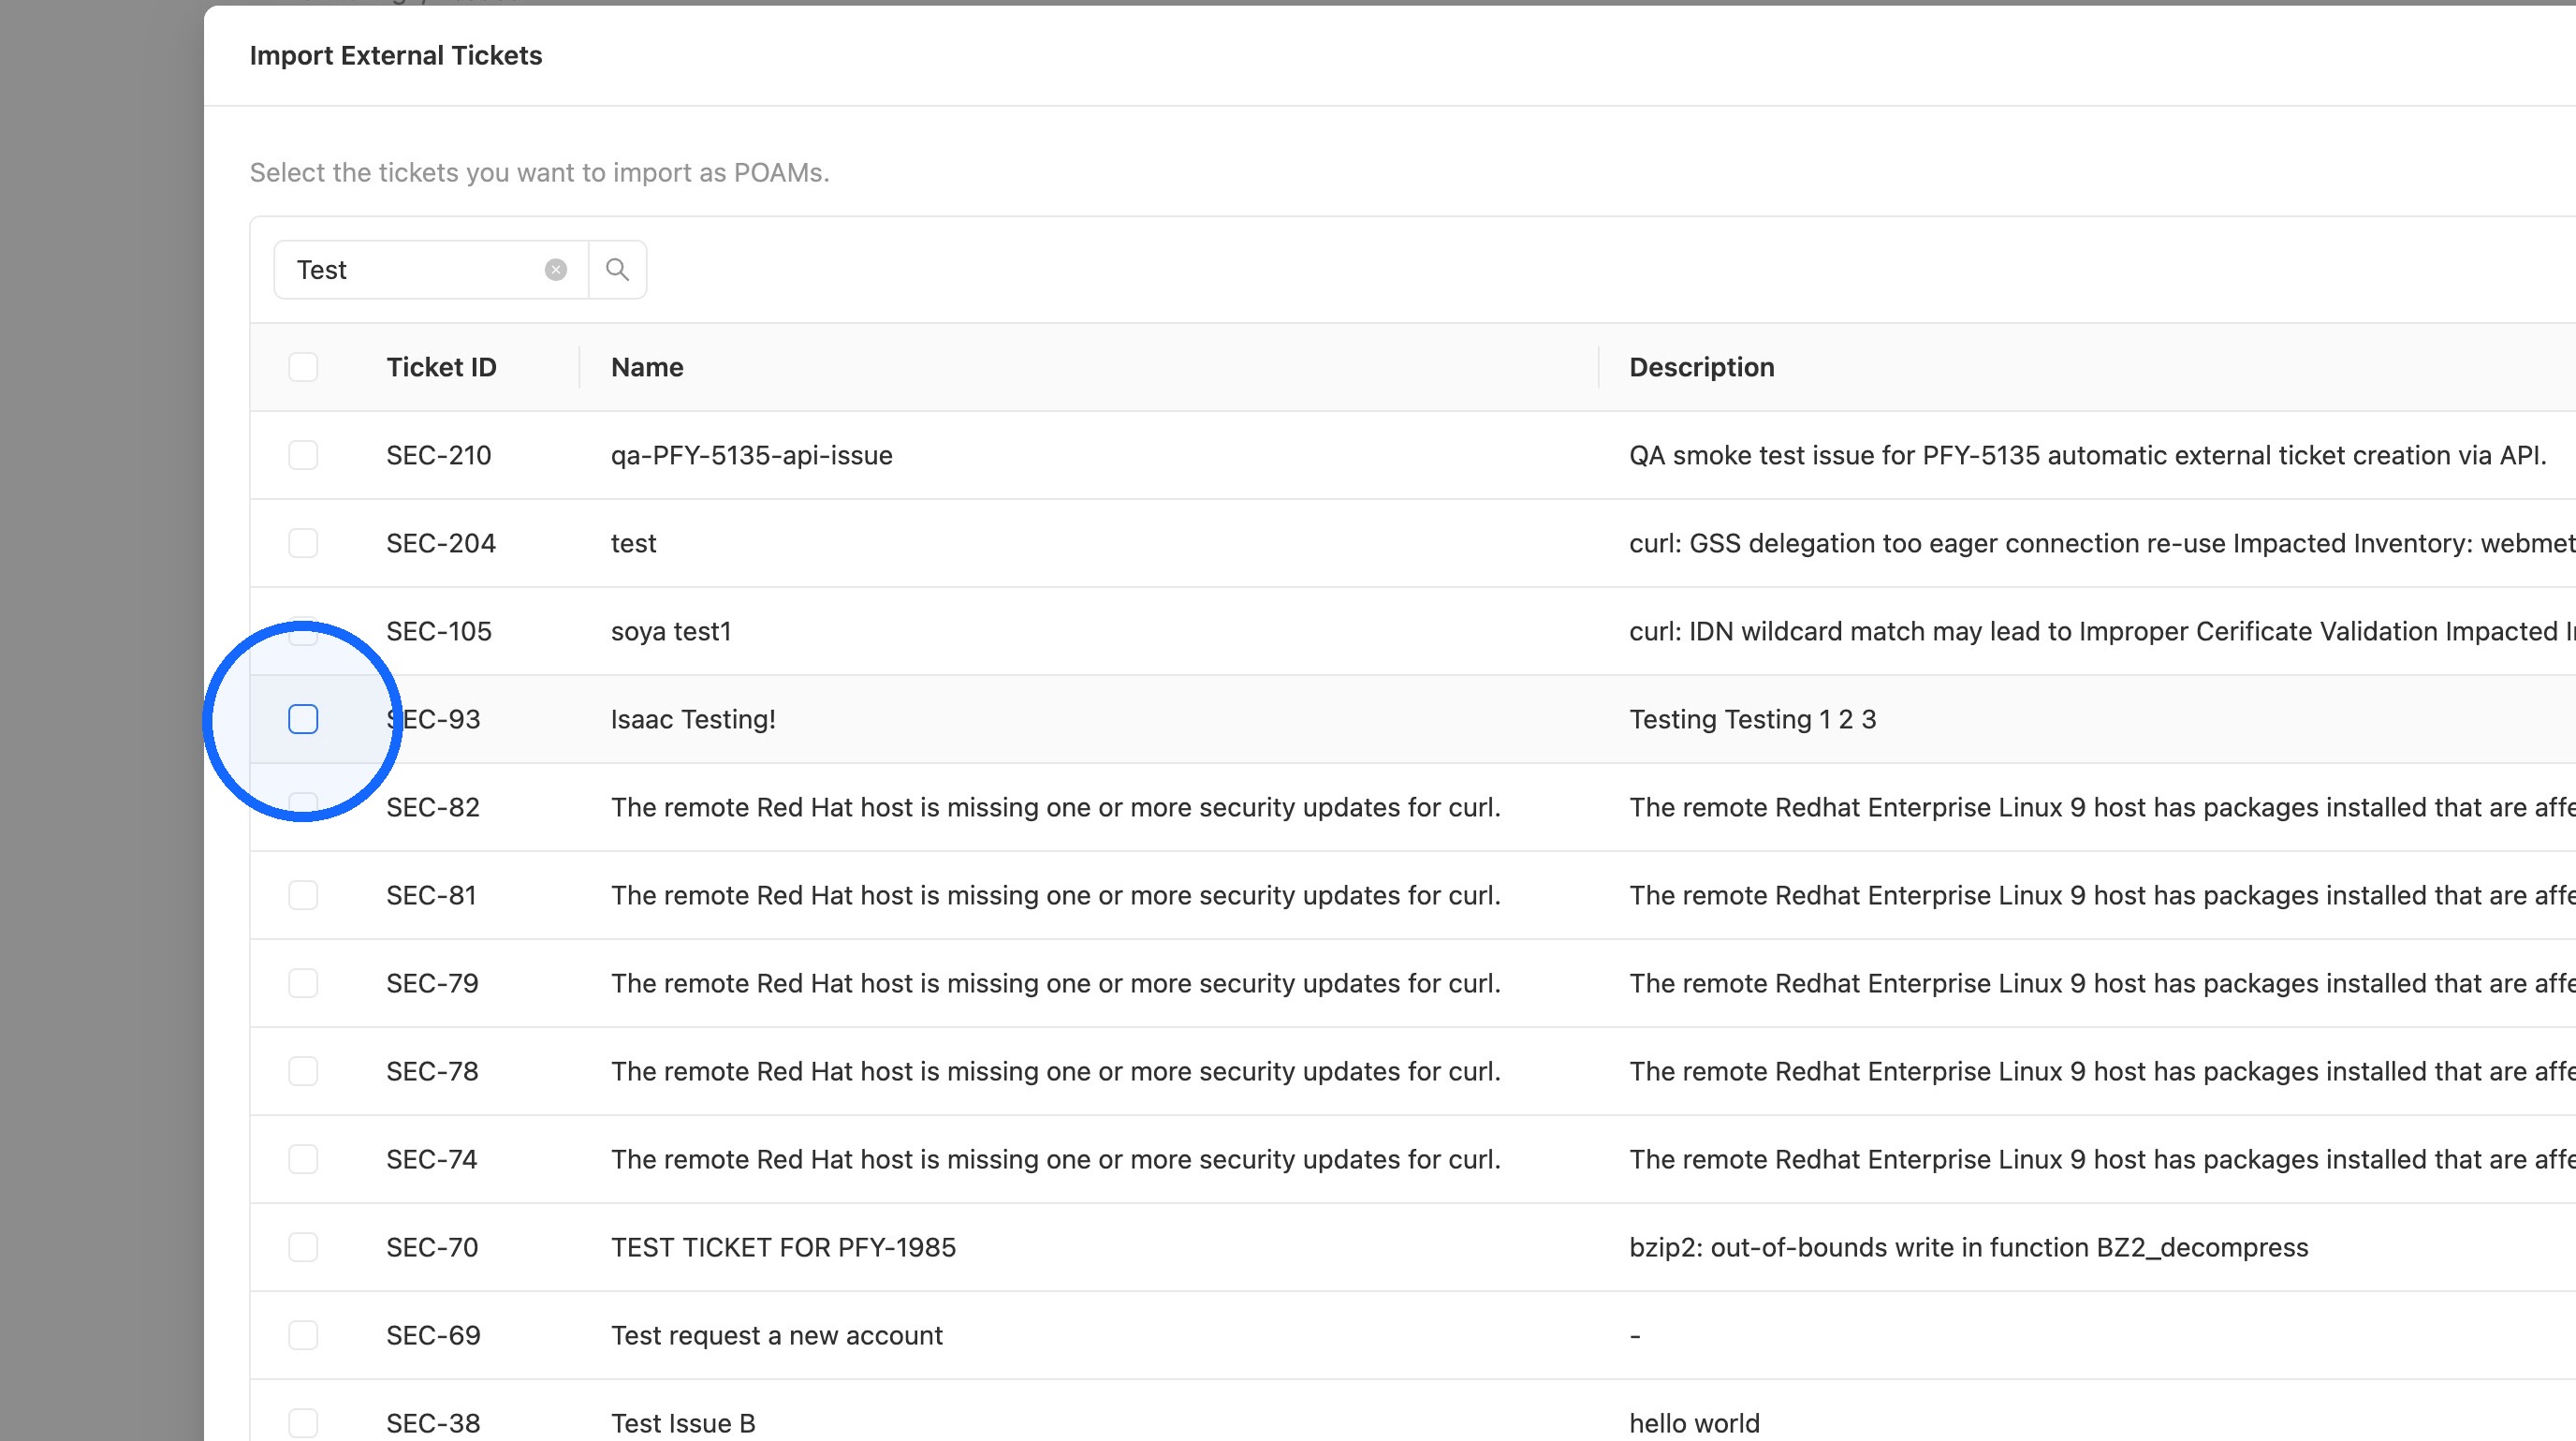Image resolution: width=2576 pixels, height=1441 pixels.
Task: Click Testing Testing 1 2 3 description
Action: click(1752, 719)
